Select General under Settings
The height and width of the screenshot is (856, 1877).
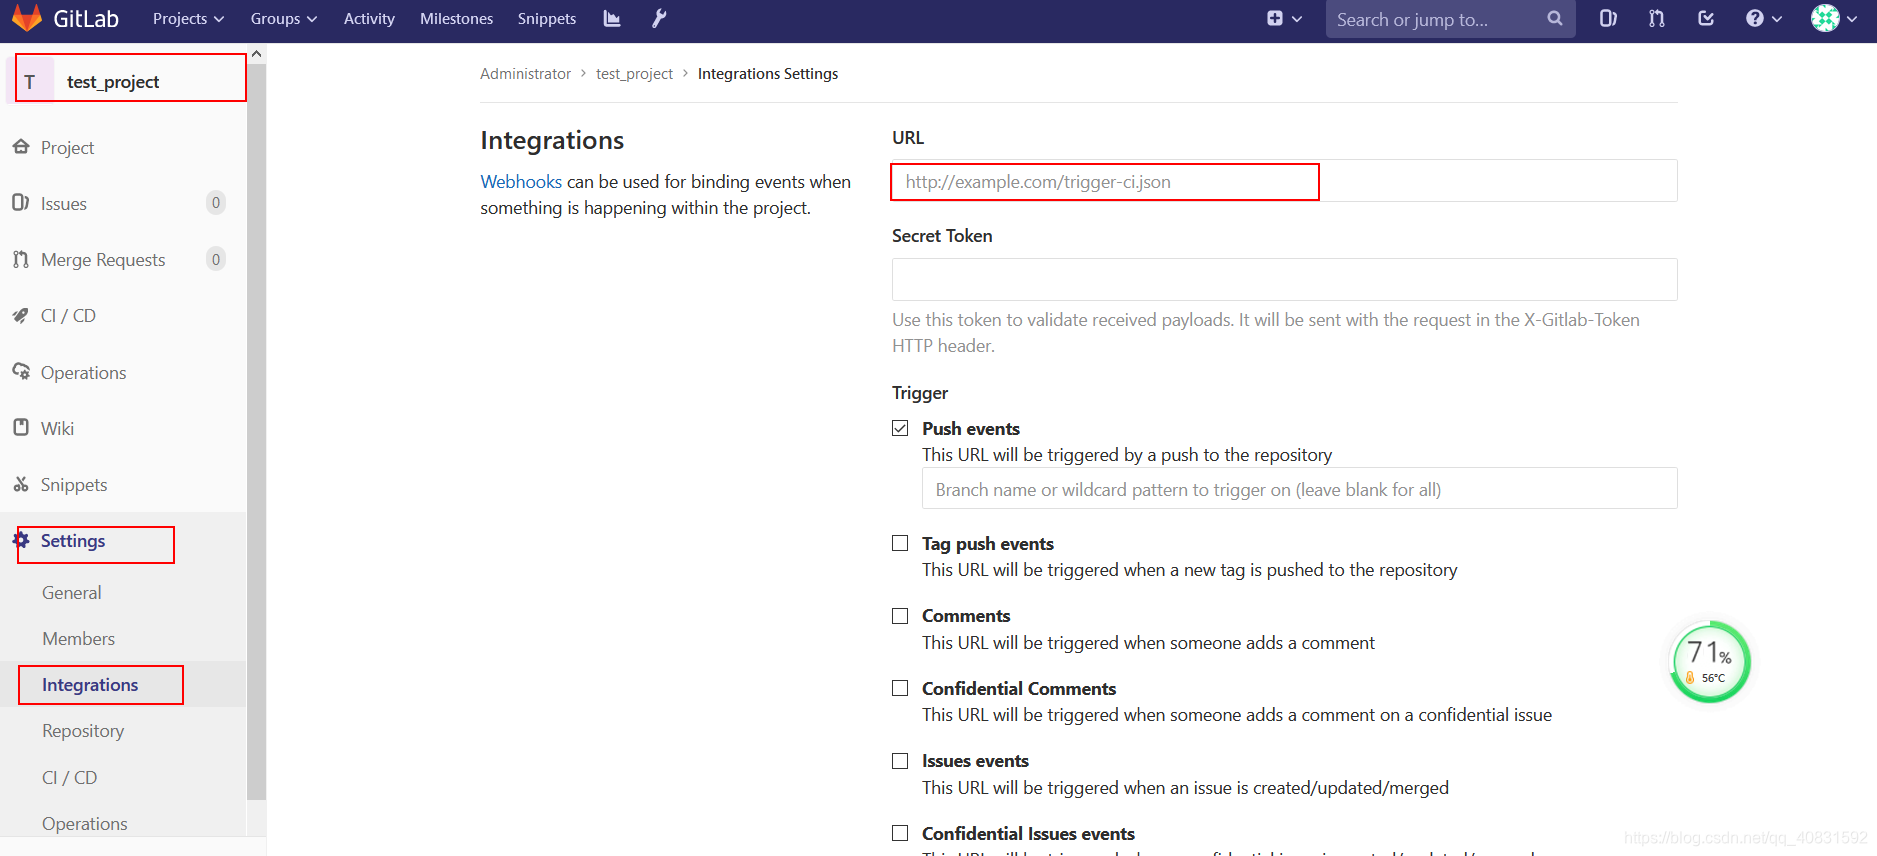(x=72, y=592)
